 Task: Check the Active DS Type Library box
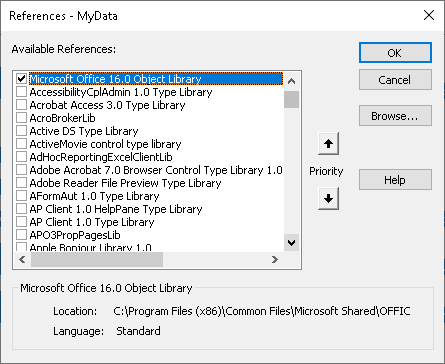(21, 131)
